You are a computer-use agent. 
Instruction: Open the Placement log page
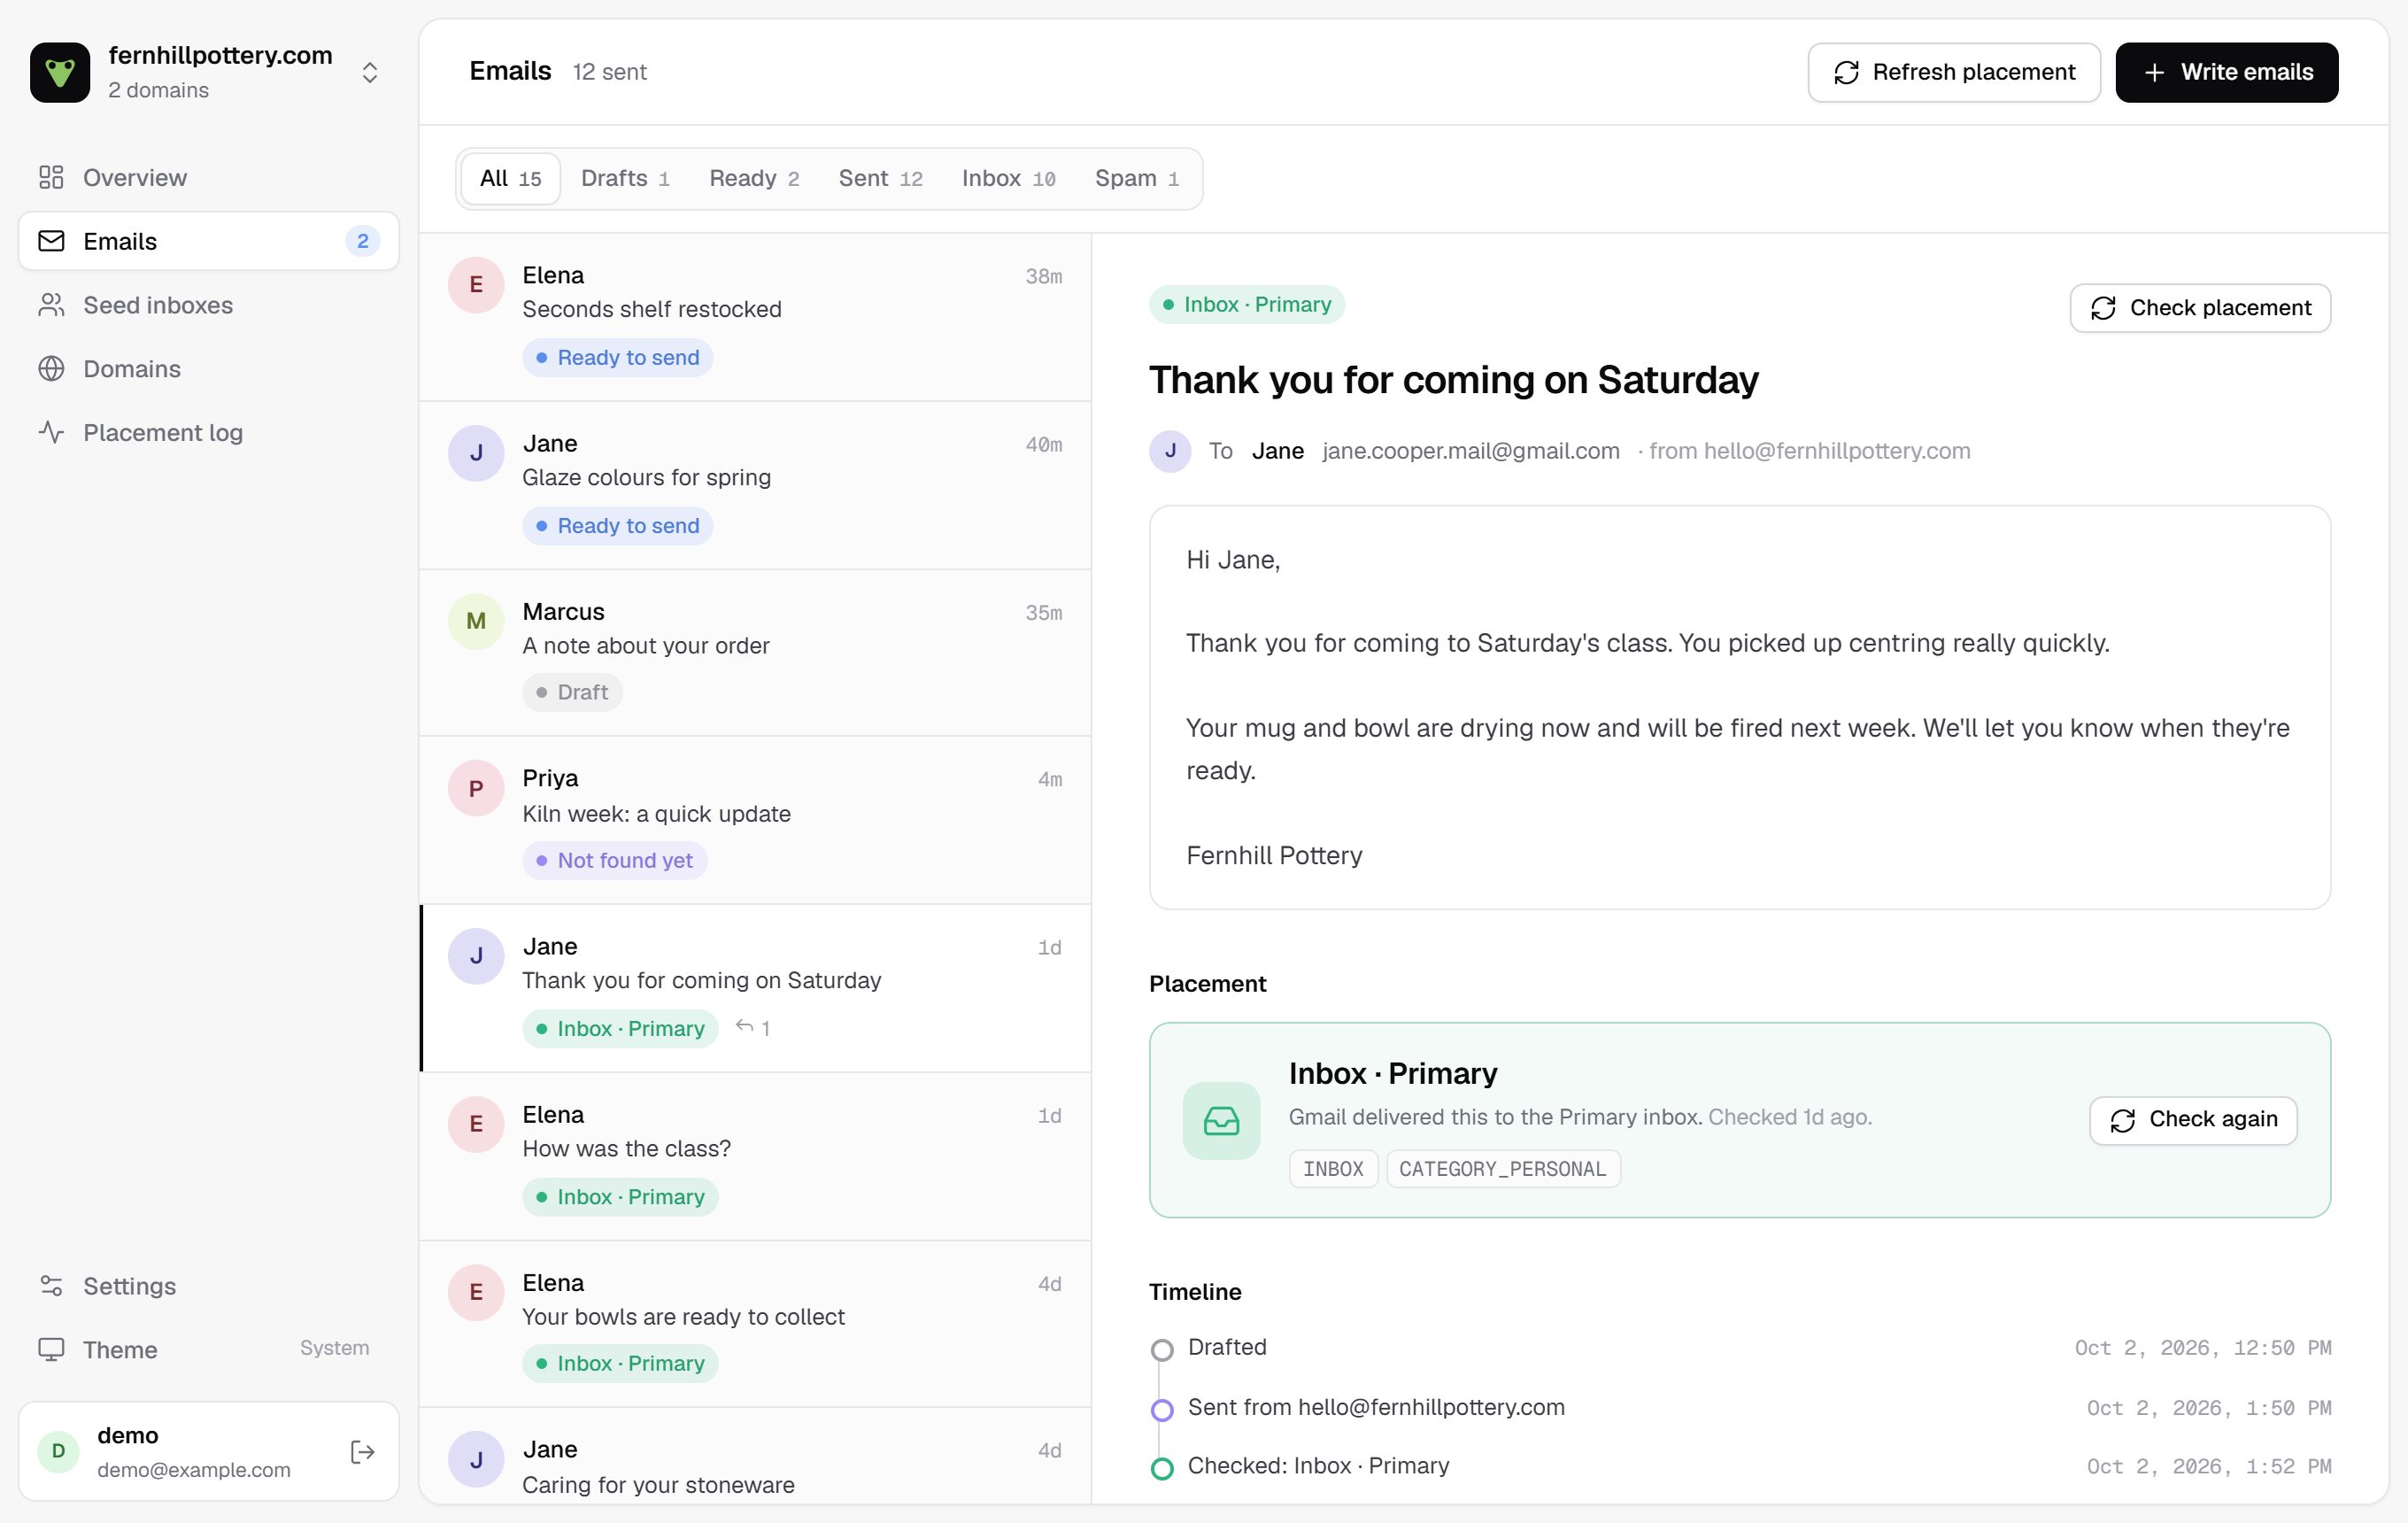pos(208,432)
